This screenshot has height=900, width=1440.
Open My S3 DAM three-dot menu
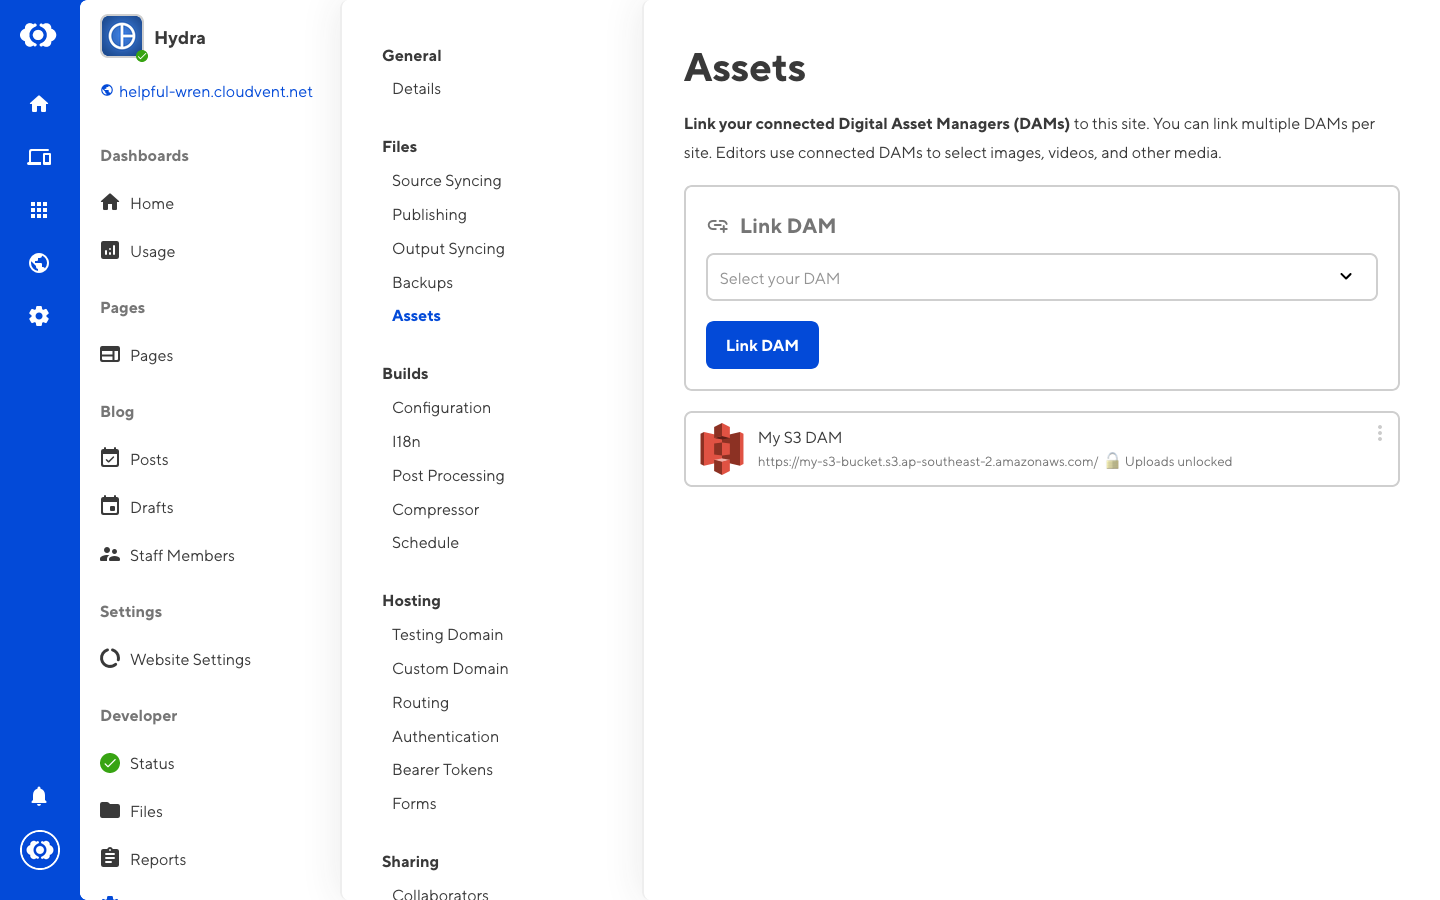tap(1379, 433)
